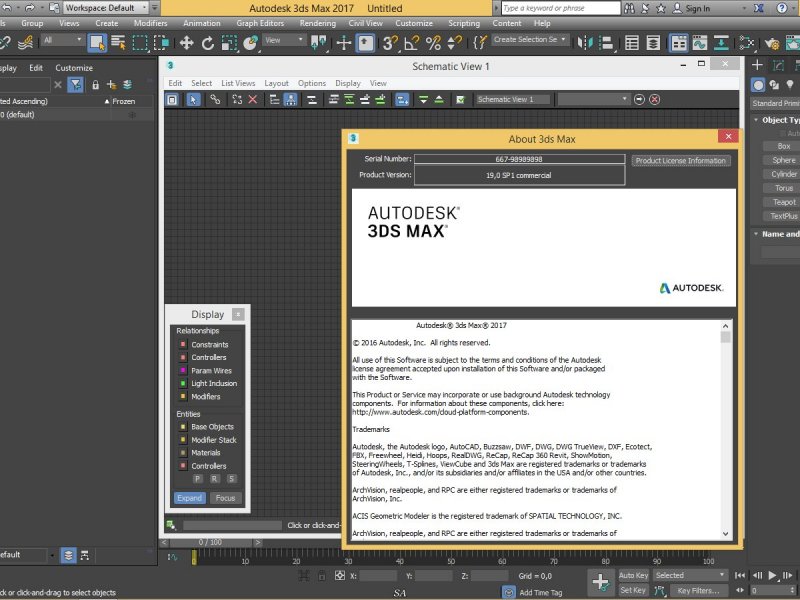
Task: Activate the Select Object tool
Action: click(97, 43)
